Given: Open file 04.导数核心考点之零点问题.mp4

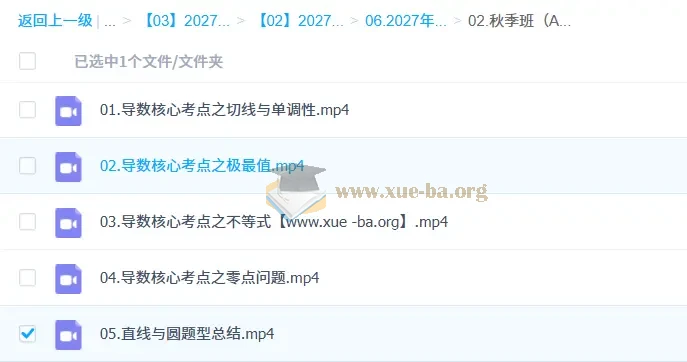Looking at the screenshot, I should click(209, 278).
